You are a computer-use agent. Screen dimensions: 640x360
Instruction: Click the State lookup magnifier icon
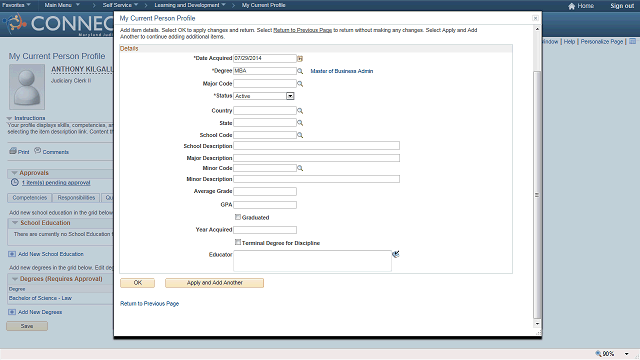click(x=300, y=123)
